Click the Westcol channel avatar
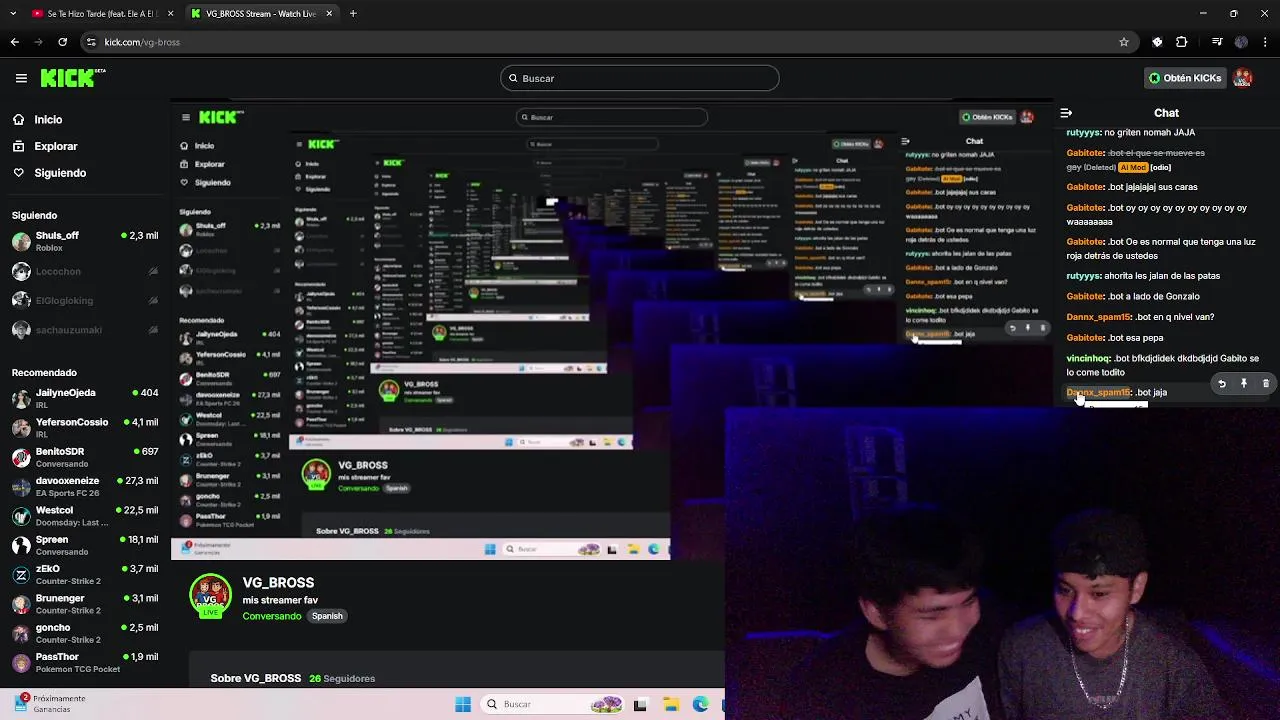The image size is (1280, 720). (21, 516)
